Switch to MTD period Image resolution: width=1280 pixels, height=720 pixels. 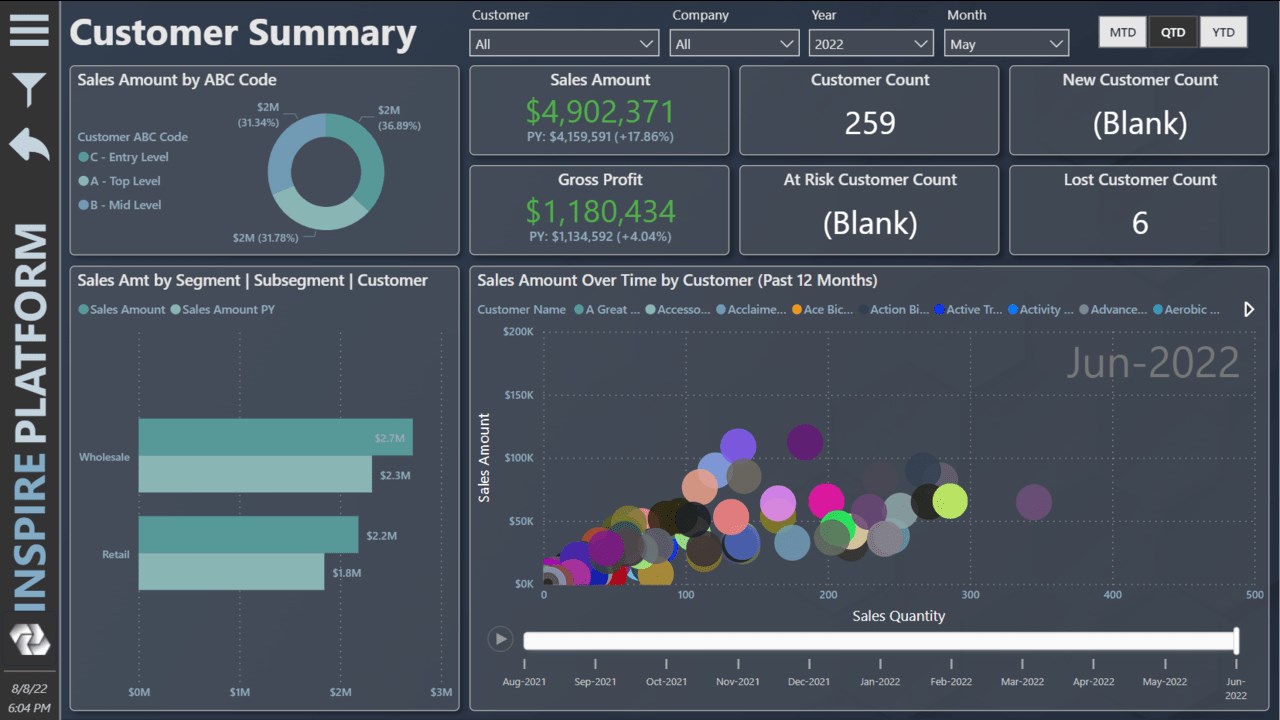(1123, 32)
